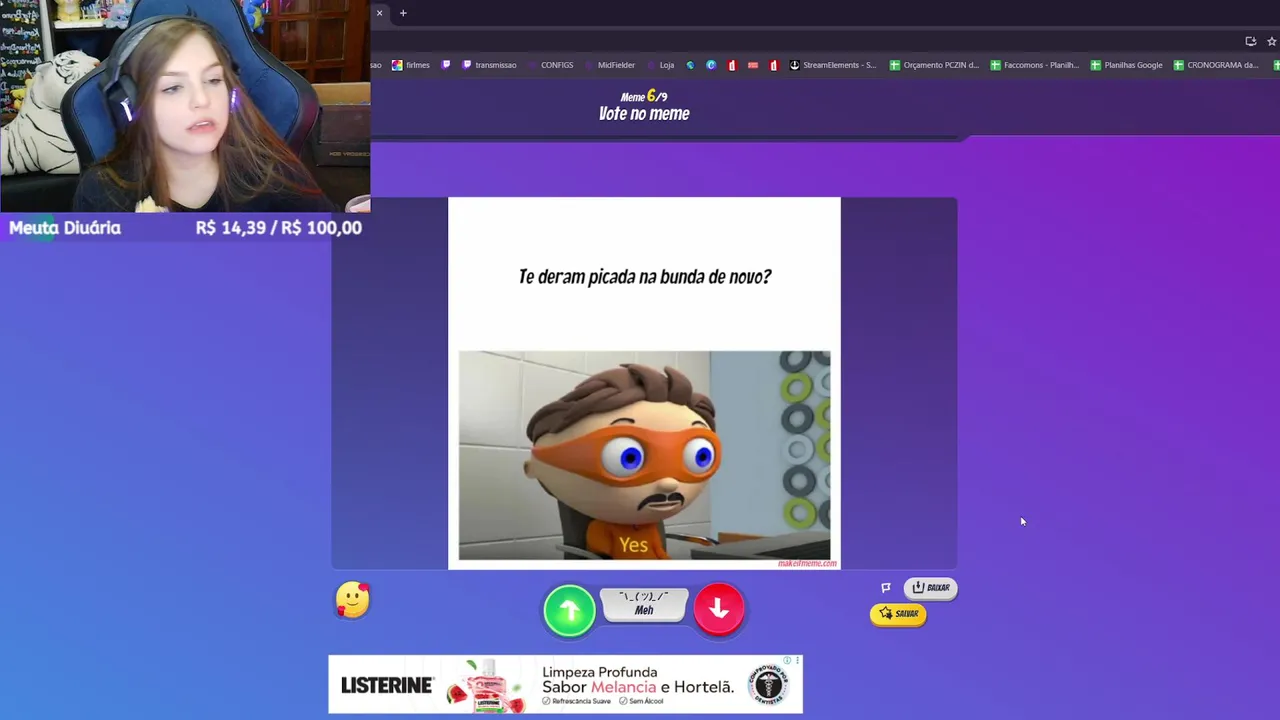
Task: Open the Orçamento PCZIN spreadsheet bookmark
Action: tap(934, 65)
